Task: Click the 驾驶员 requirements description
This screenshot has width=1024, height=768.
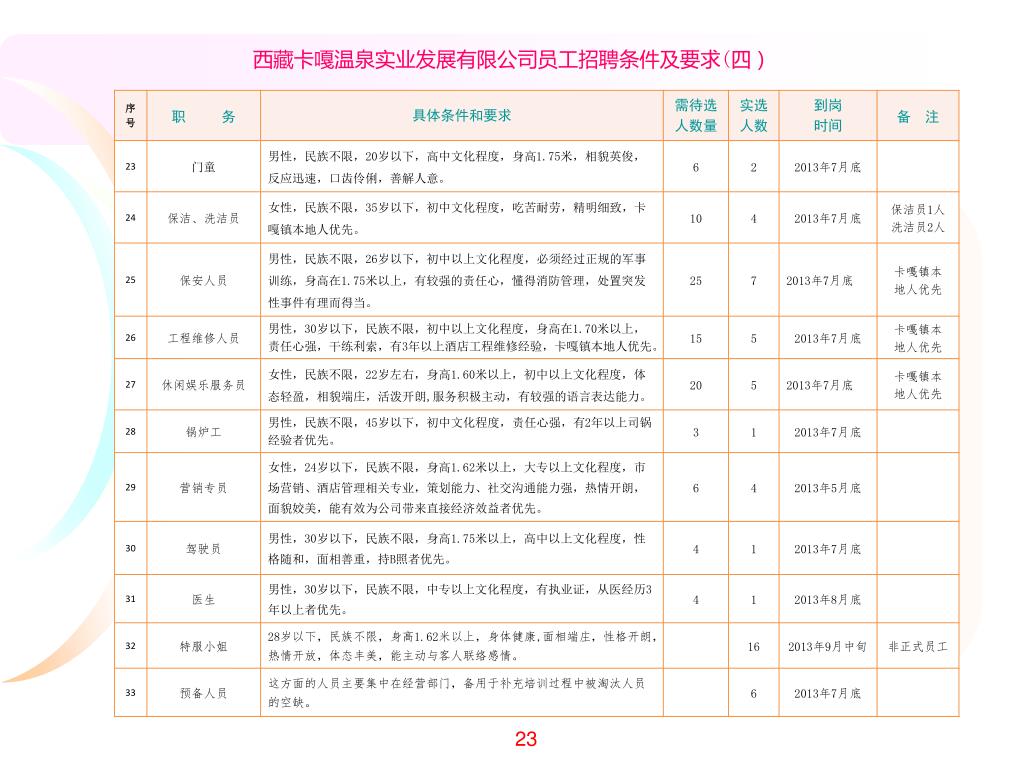Action: coord(457,549)
